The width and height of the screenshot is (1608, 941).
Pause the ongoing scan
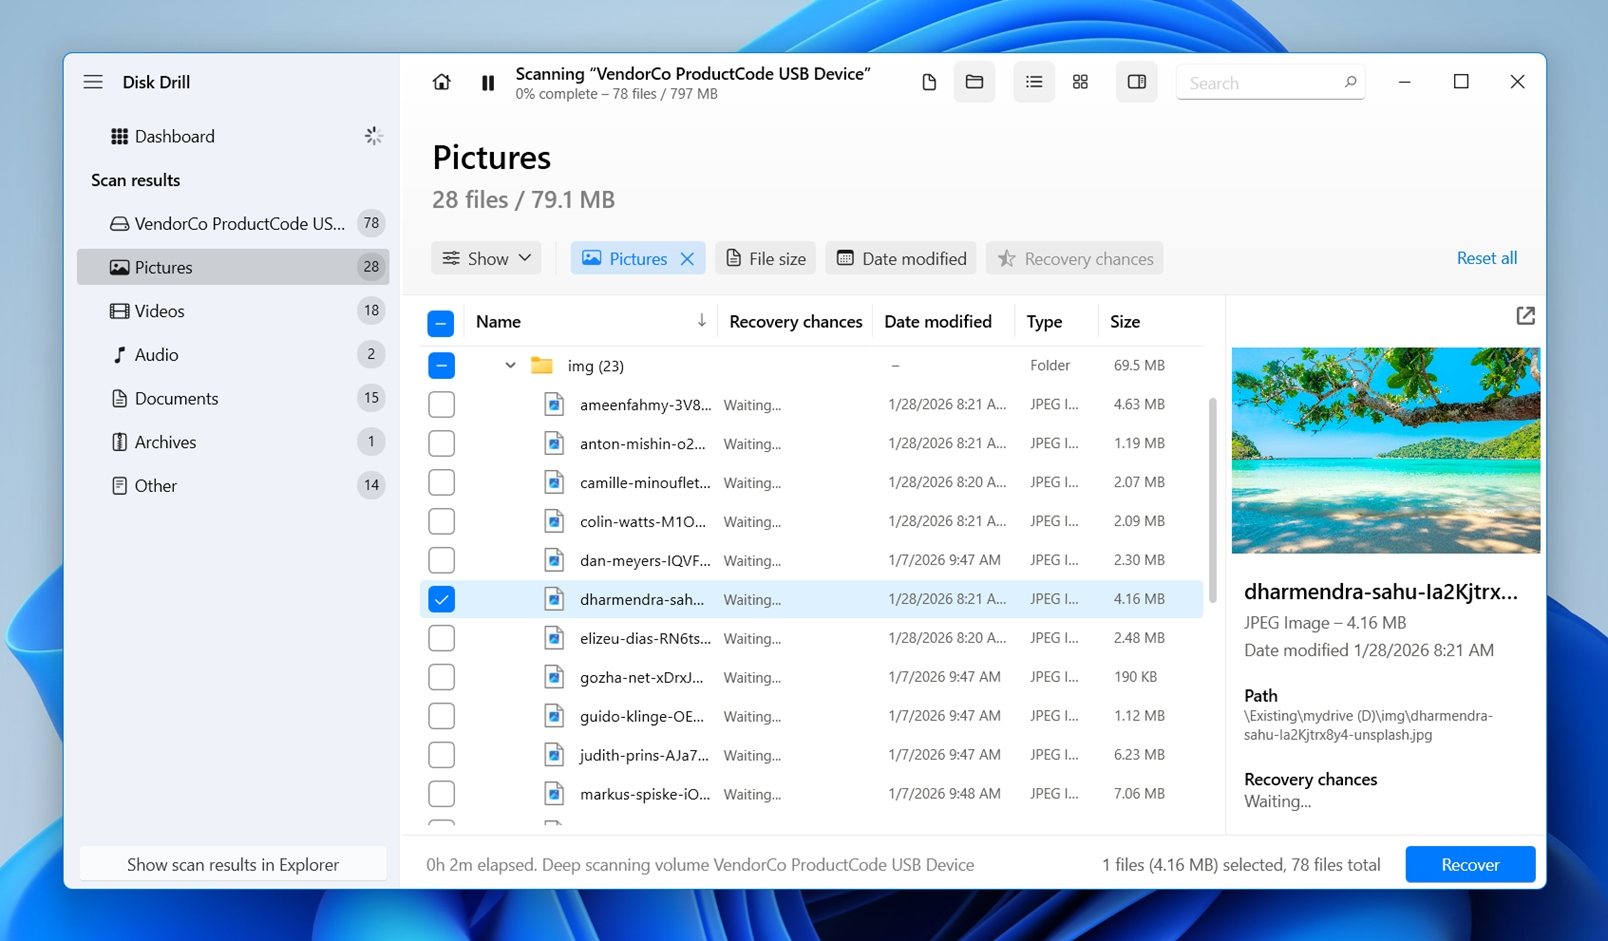[x=488, y=82]
